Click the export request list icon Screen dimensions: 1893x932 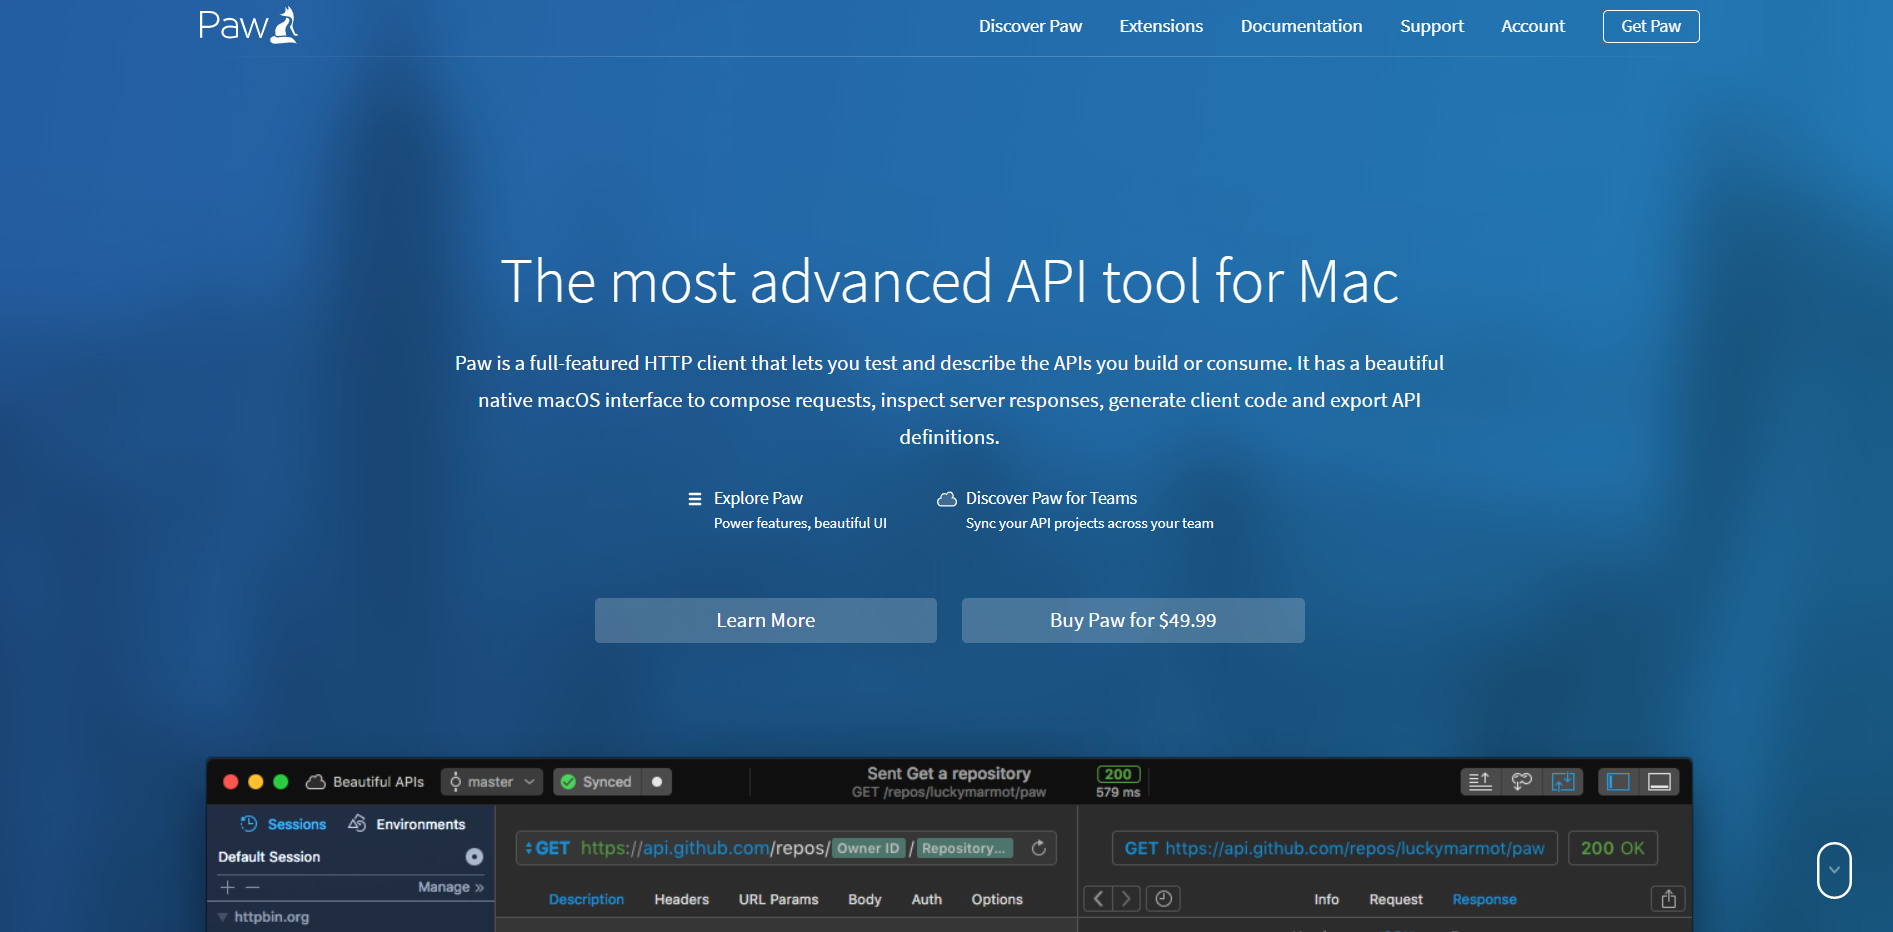[1480, 782]
